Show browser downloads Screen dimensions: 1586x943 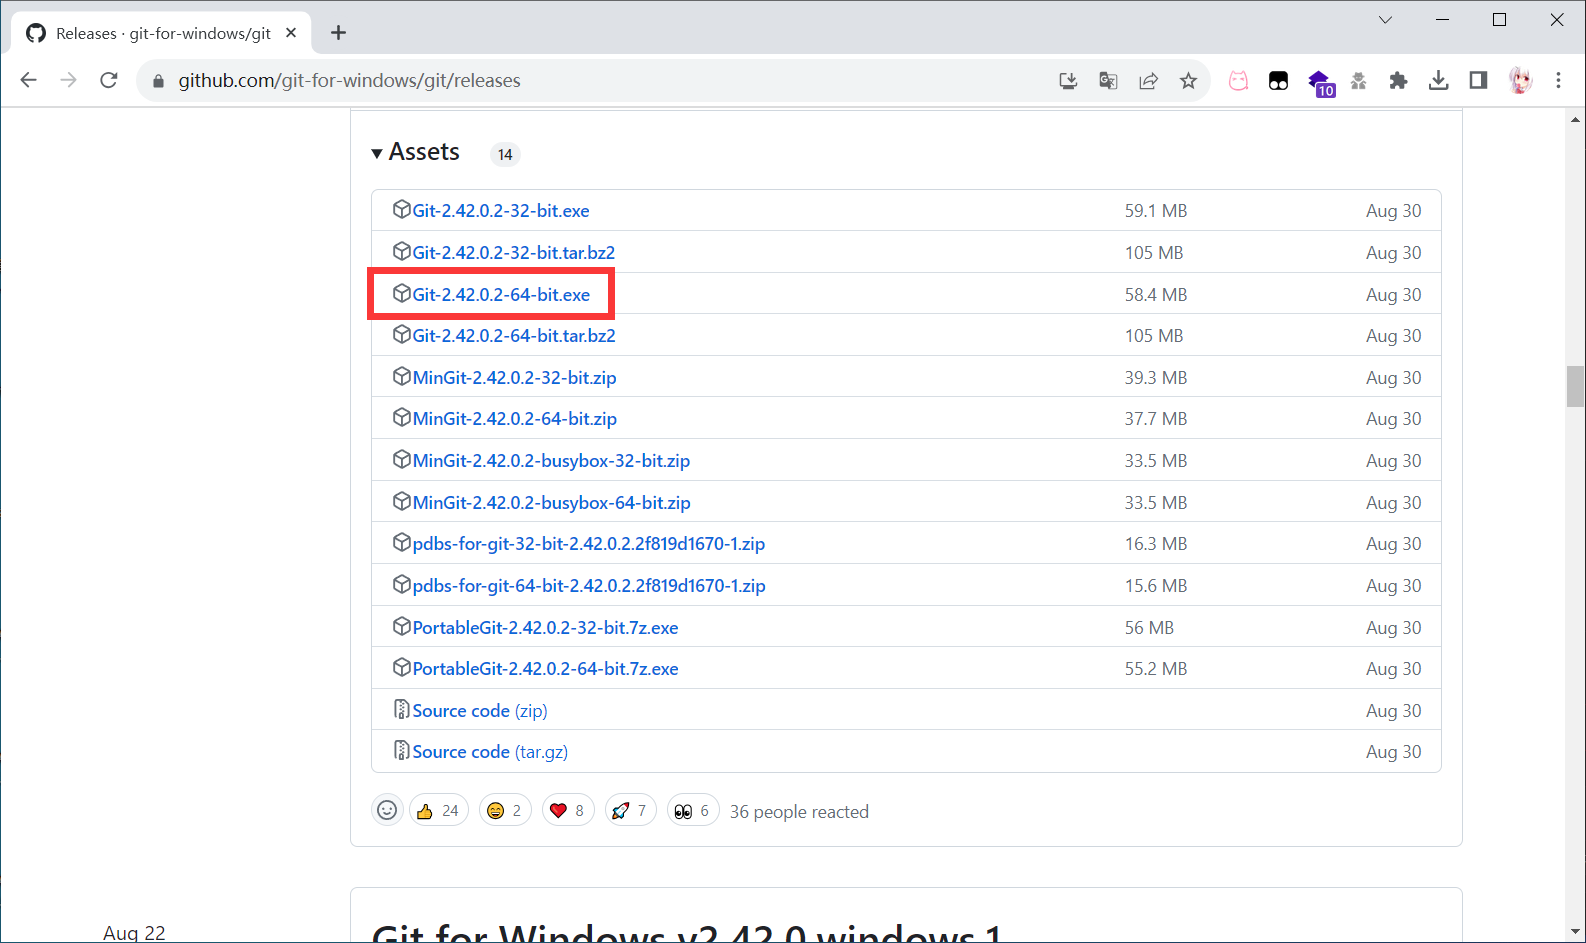click(1438, 81)
